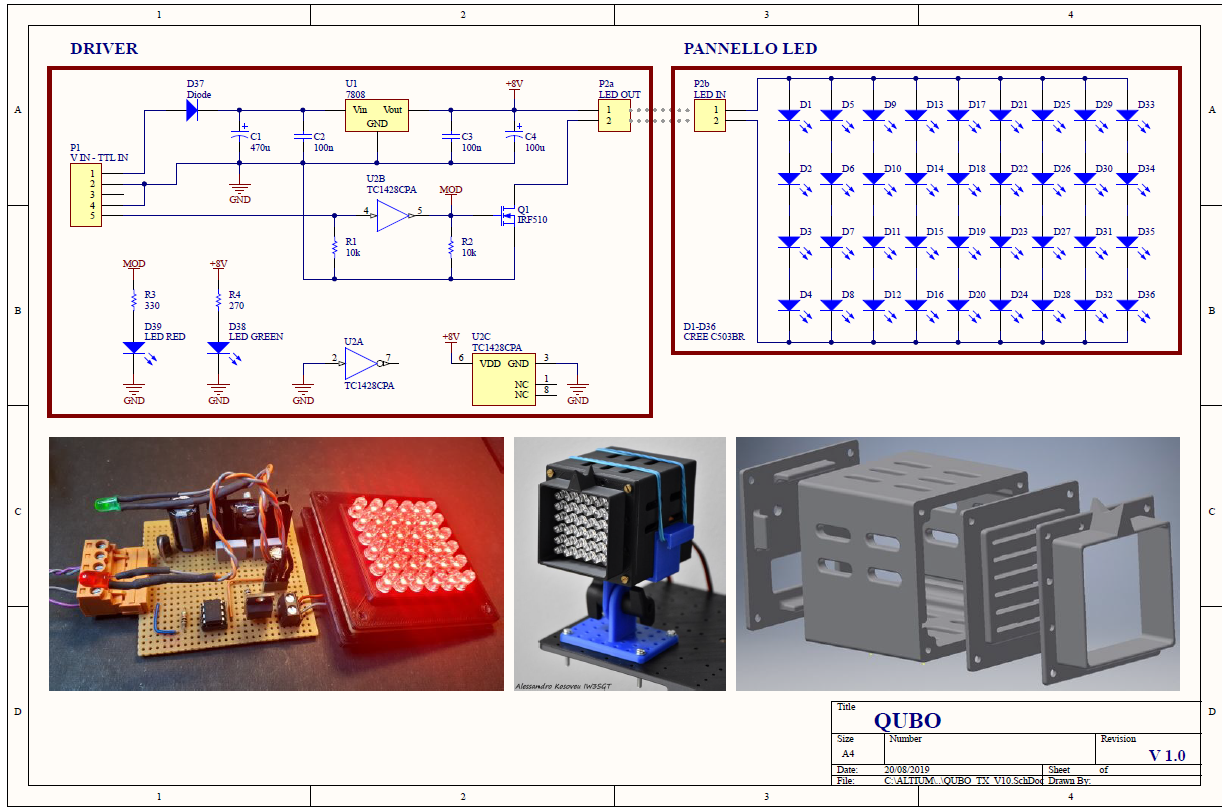Click the P2b LED IN connector
The image size is (1222, 809).
711,115
